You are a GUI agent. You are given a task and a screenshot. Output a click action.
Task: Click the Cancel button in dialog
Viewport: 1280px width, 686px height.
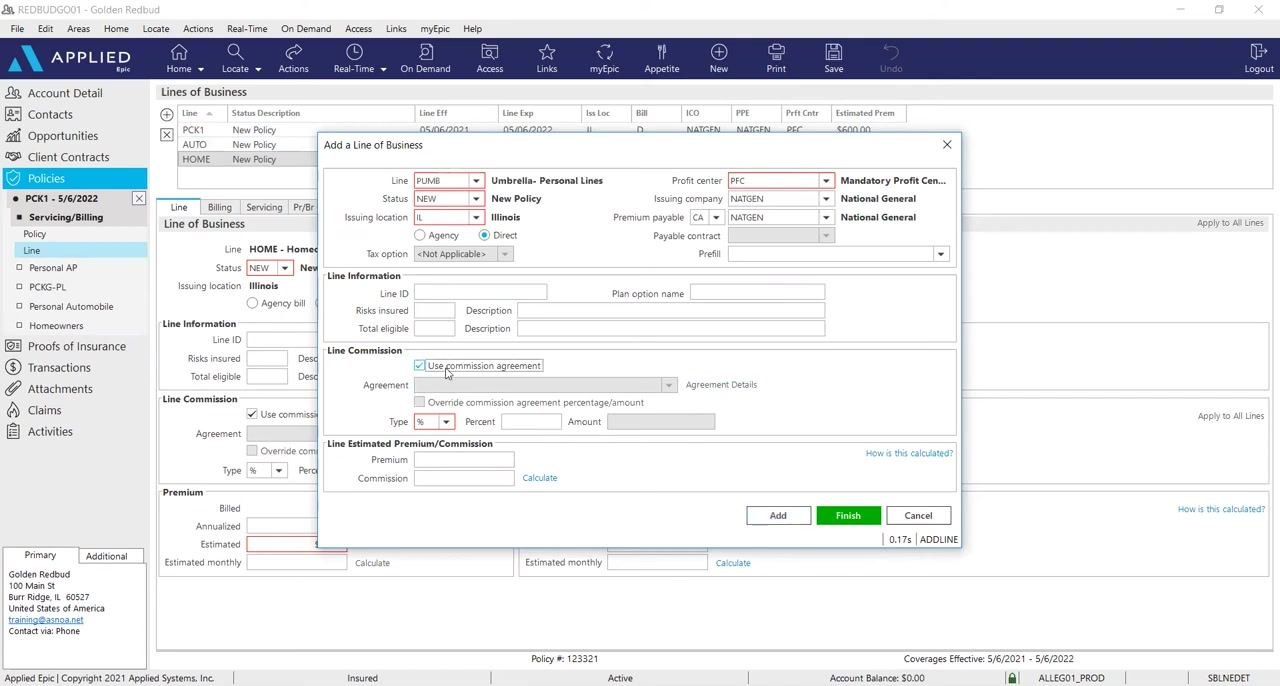coord(918,516)
